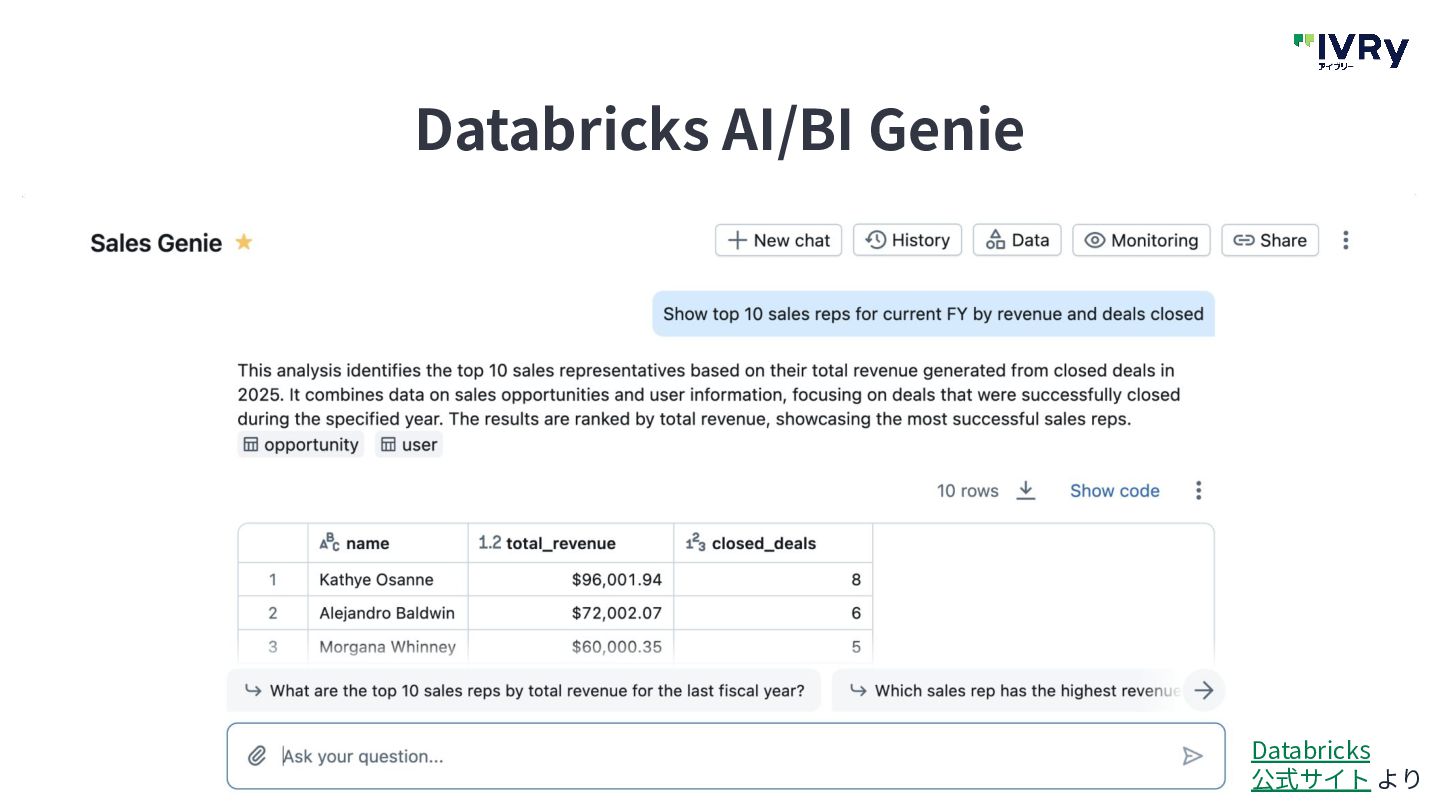Open the Monitoring view
1440x810 pixels.
coord(1141,240)
